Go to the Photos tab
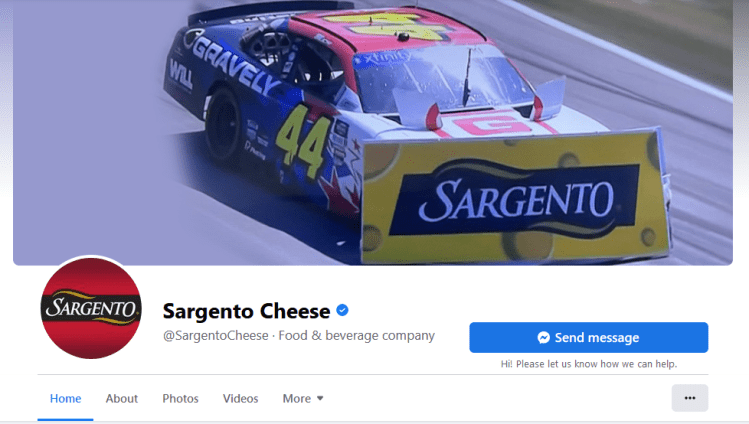749x424 pixels. pos(180,398)
